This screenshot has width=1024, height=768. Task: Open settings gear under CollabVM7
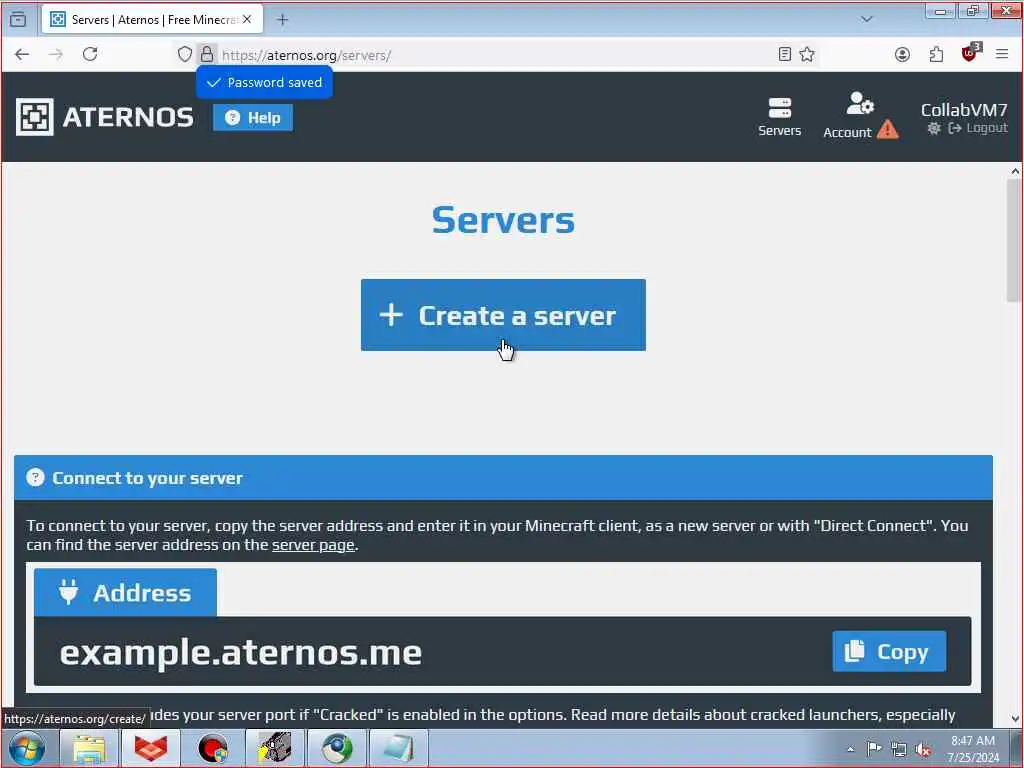934,128
